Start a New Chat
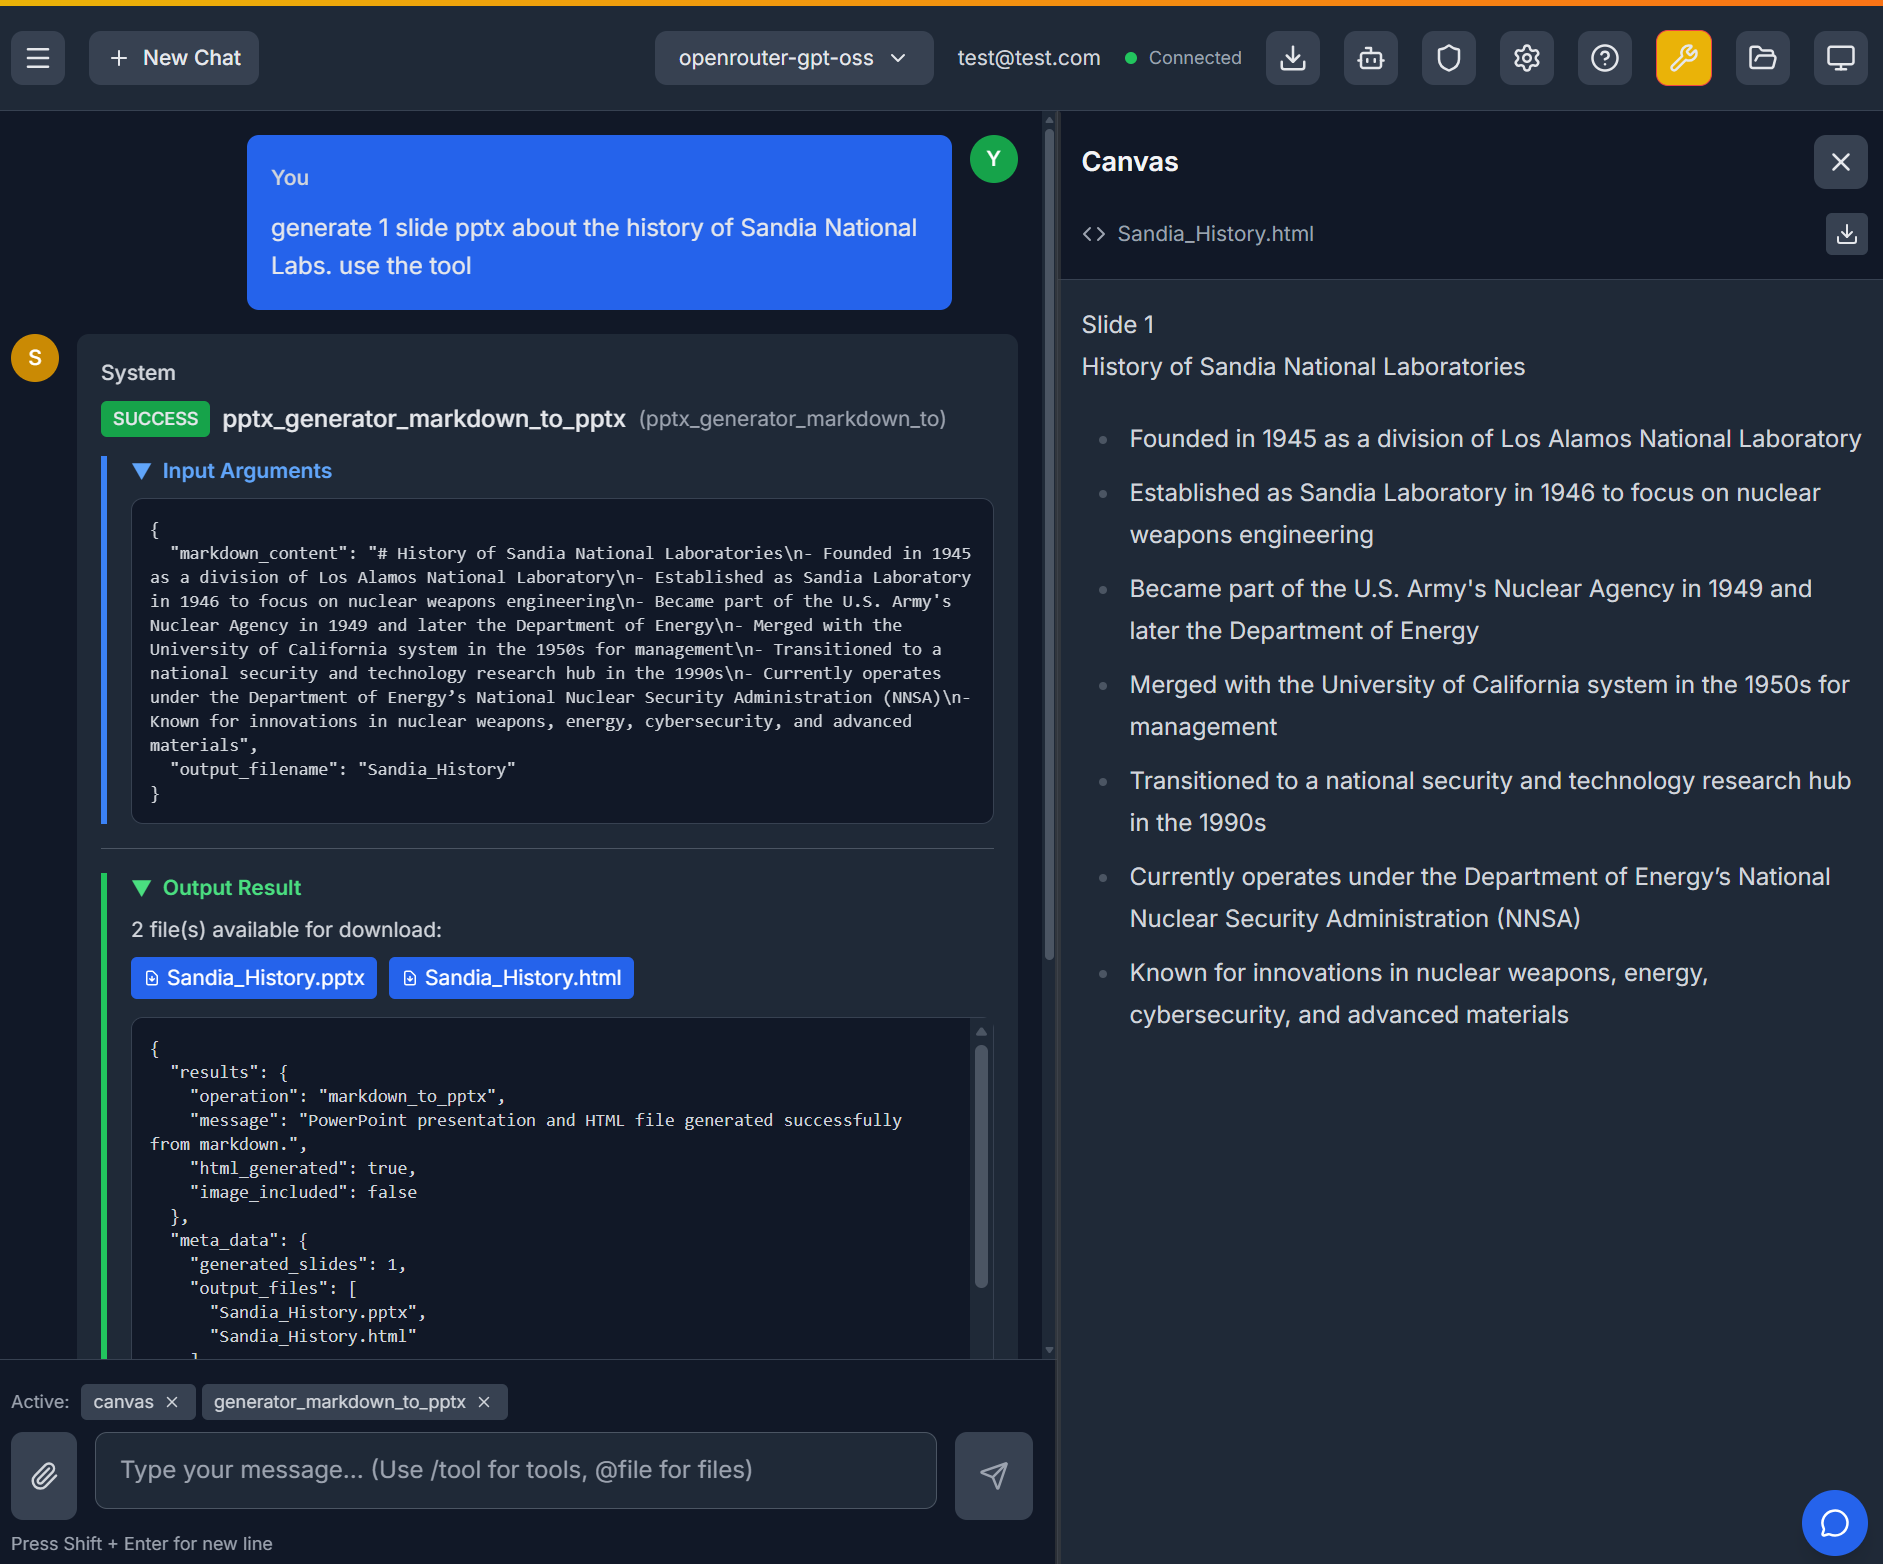The width and height of the screenshot is (1883, 1564). point(174,58)
